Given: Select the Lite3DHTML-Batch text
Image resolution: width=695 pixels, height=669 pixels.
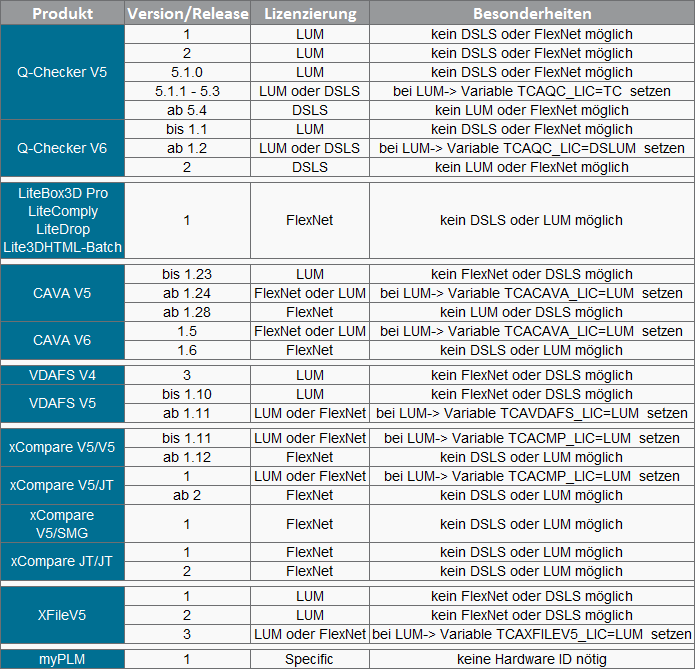Looking at the screenshot, I should click(62, 247).
